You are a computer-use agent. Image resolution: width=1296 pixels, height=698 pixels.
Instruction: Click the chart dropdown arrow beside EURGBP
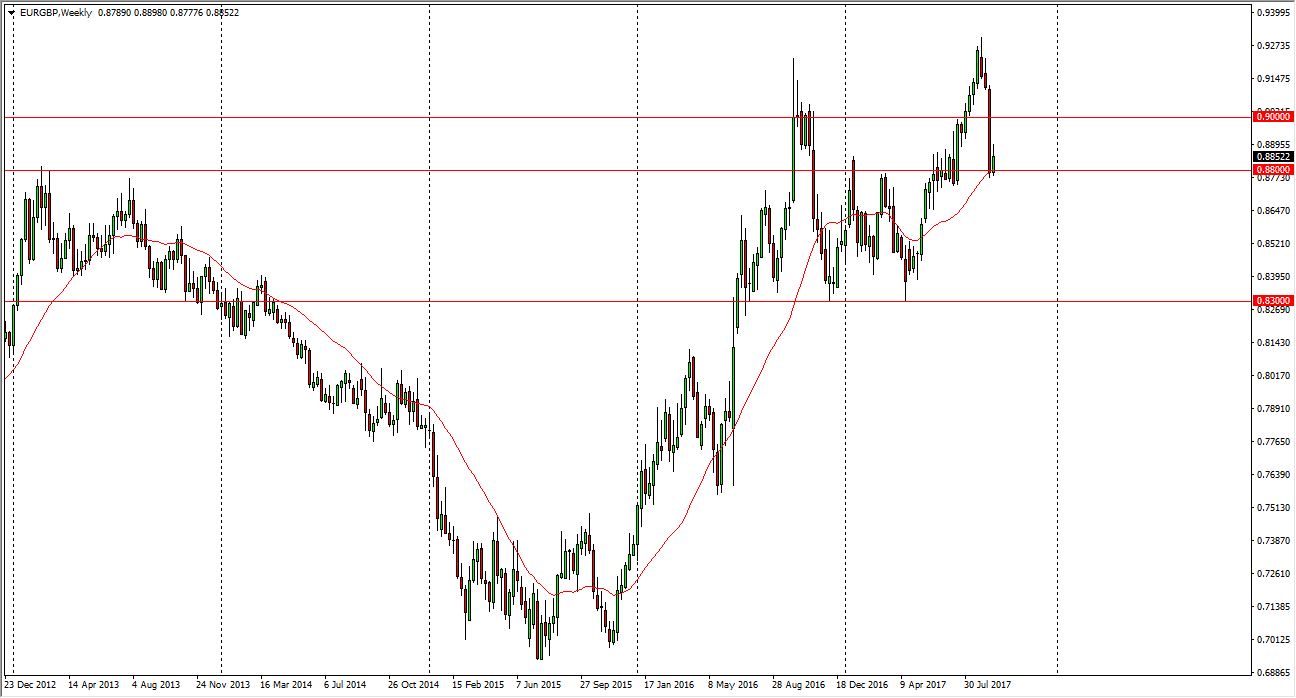click(x=11, y=12)
